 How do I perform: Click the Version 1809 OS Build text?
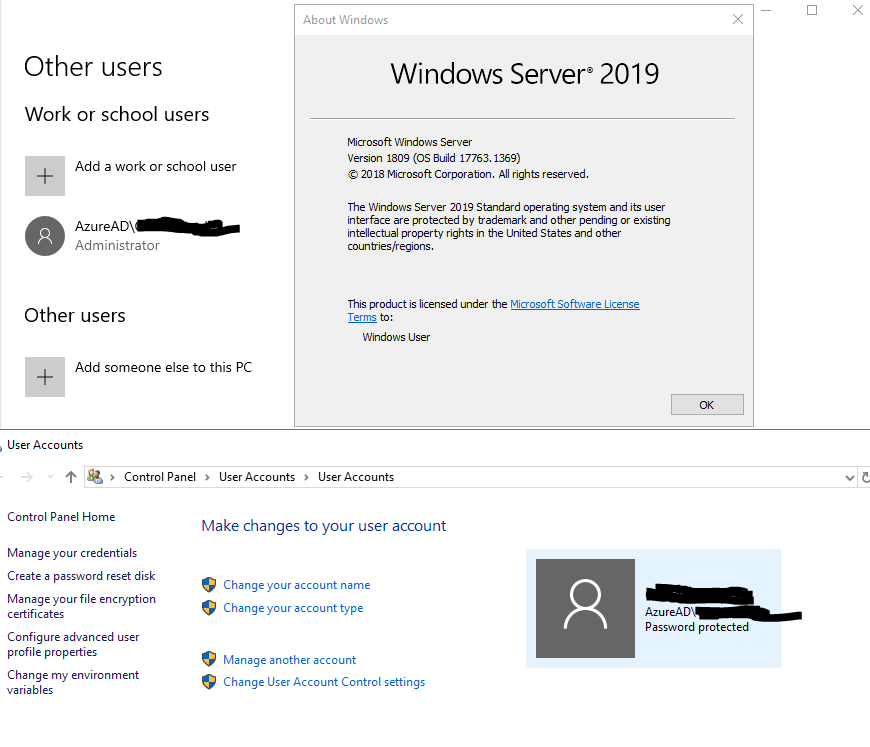coord(434,158)
